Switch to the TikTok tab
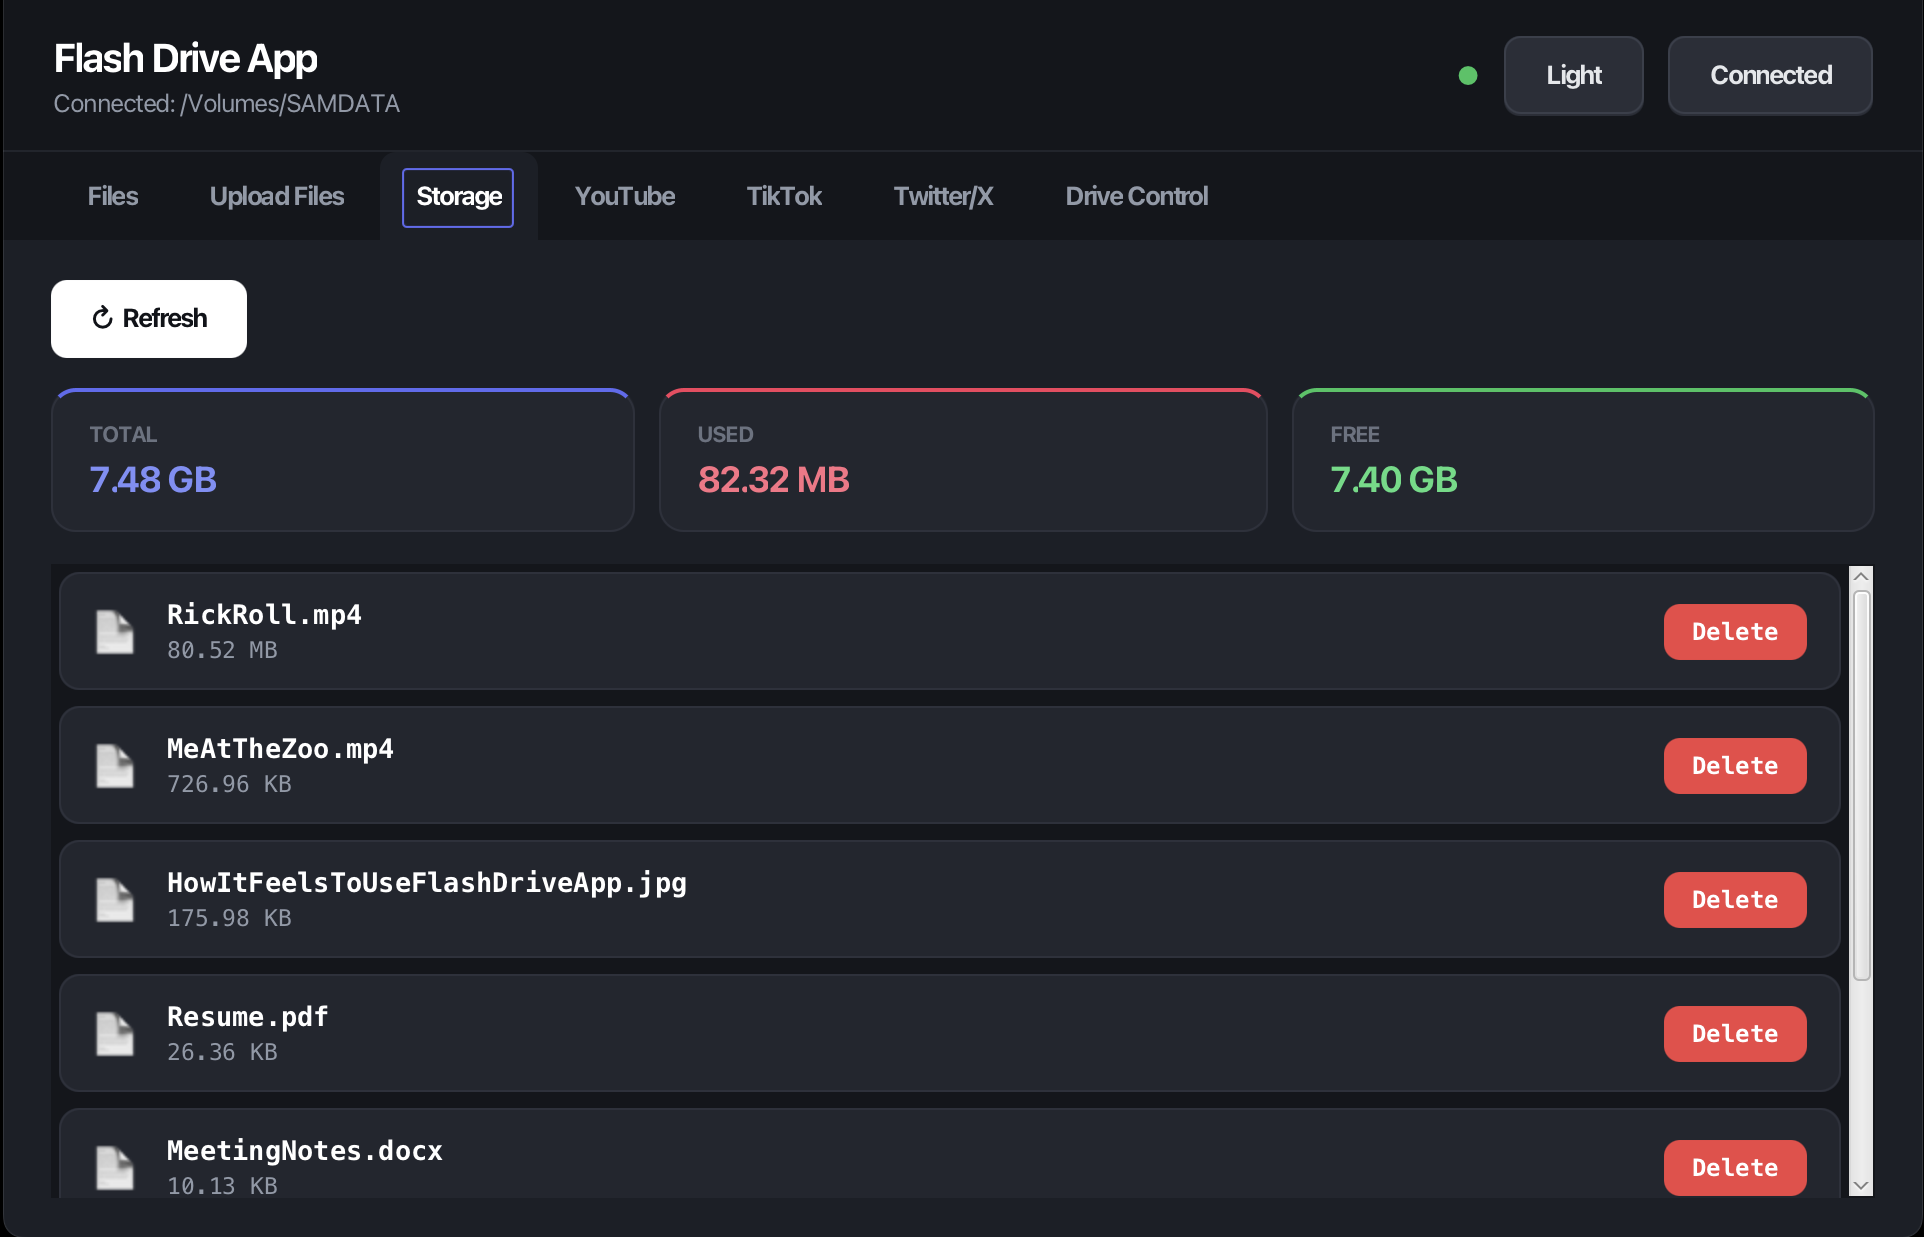 pyautogui.click(x=784, y=197)
